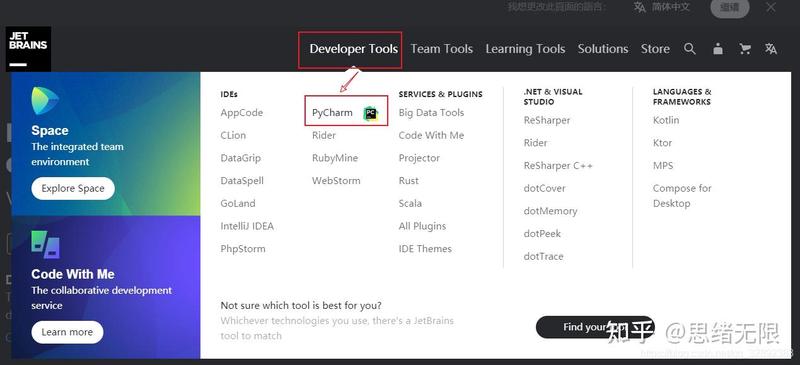Click the language translate icon in navbar
This screenshot has height=365, width=800.
coord(771,49)
